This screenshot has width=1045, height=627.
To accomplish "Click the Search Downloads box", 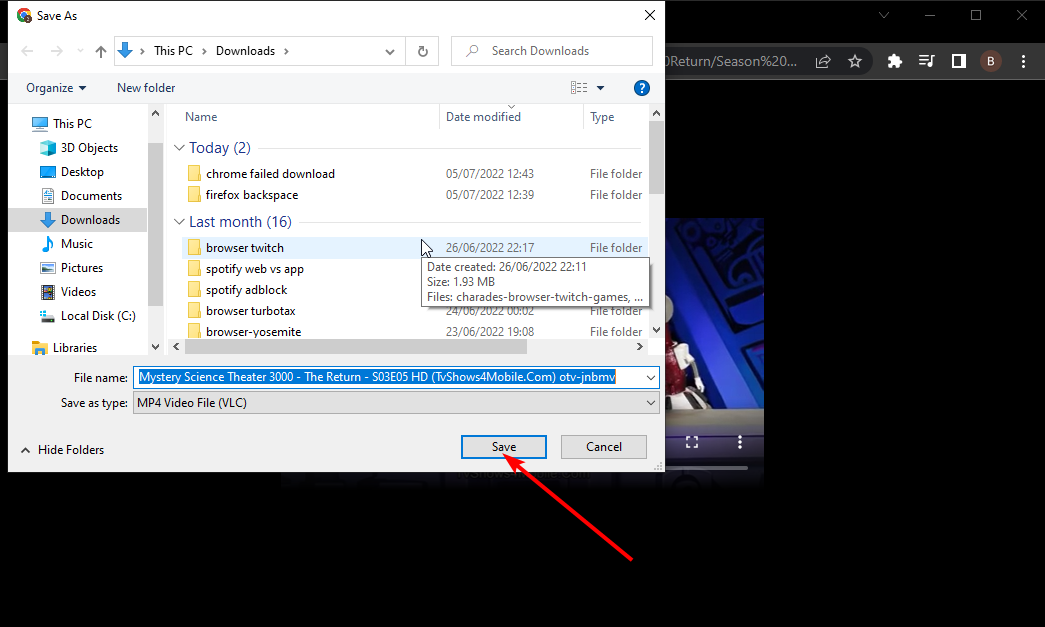I will [x=552, y=51].
